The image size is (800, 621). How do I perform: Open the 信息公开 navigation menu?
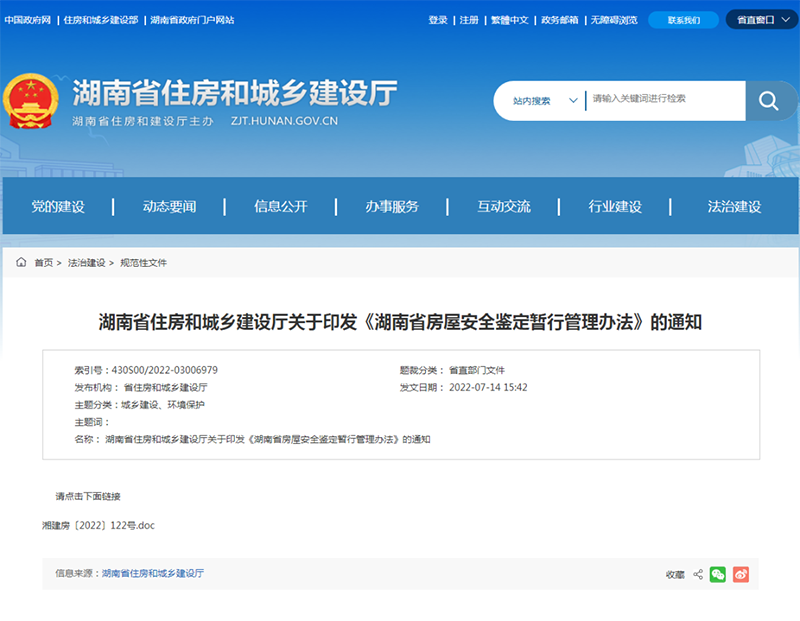click(277, 206)
